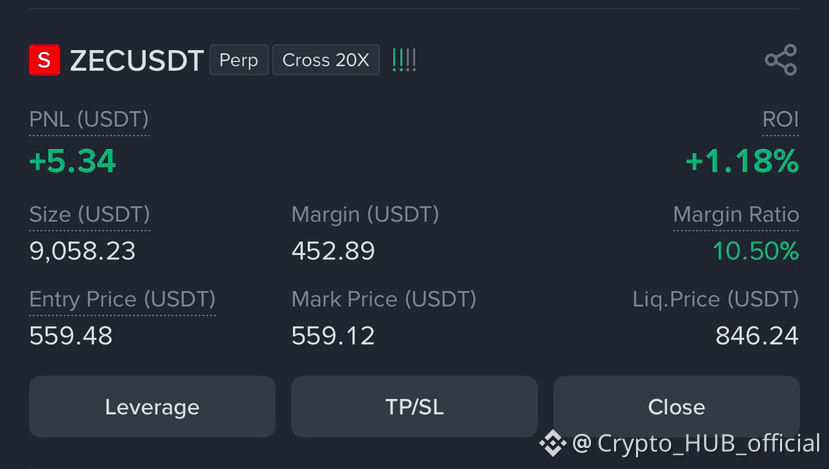This screenshot has height=469, width=829.
Task: Click the +5.34 PNL value
Action: click(72, 161)
